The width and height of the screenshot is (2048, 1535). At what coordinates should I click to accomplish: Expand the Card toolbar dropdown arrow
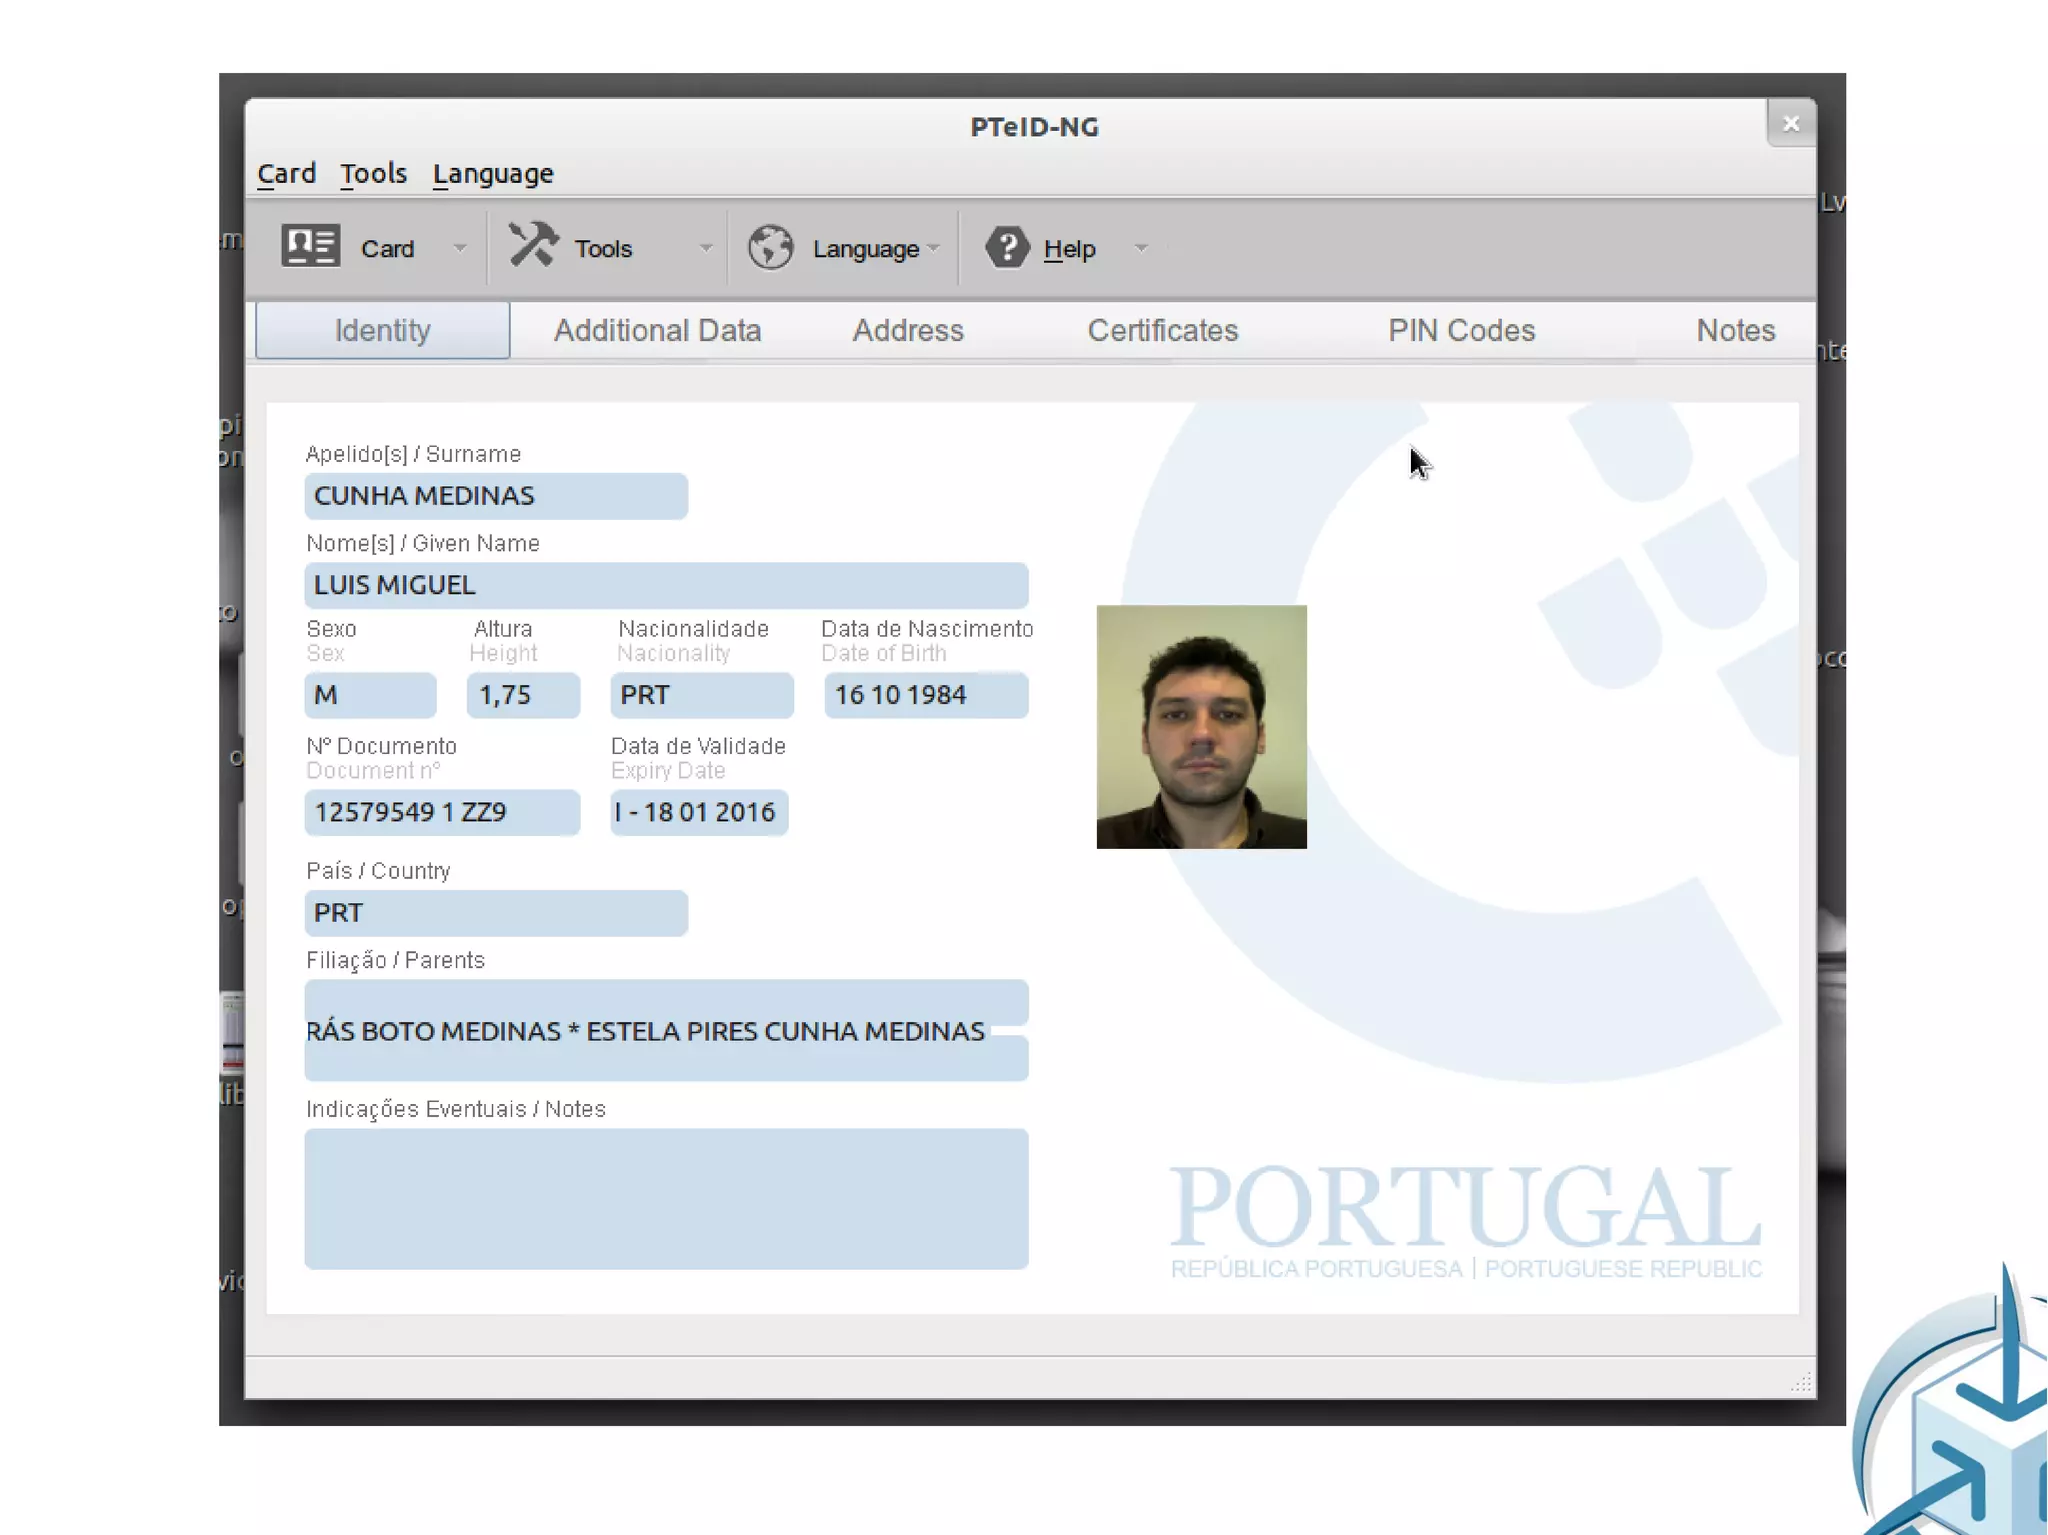point(460,248)
